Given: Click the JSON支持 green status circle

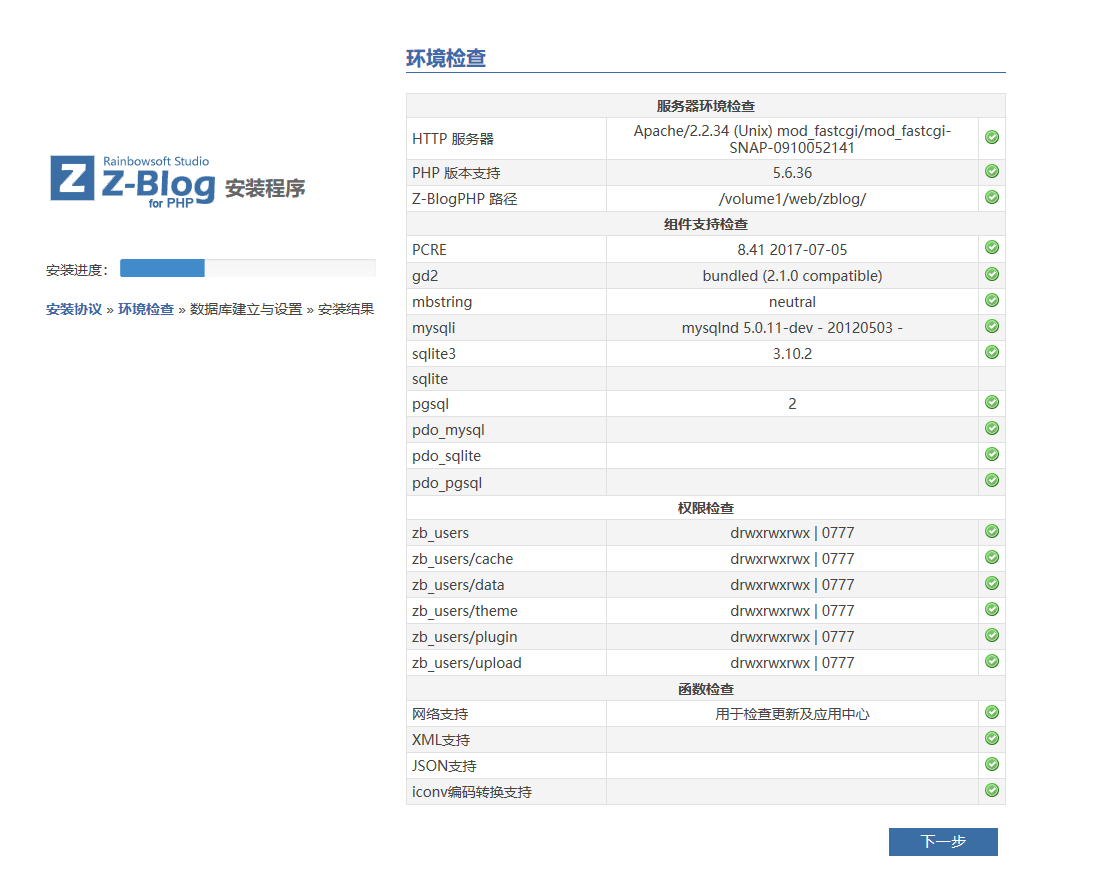Looking at the screenshot, I should tap(991, 764).
